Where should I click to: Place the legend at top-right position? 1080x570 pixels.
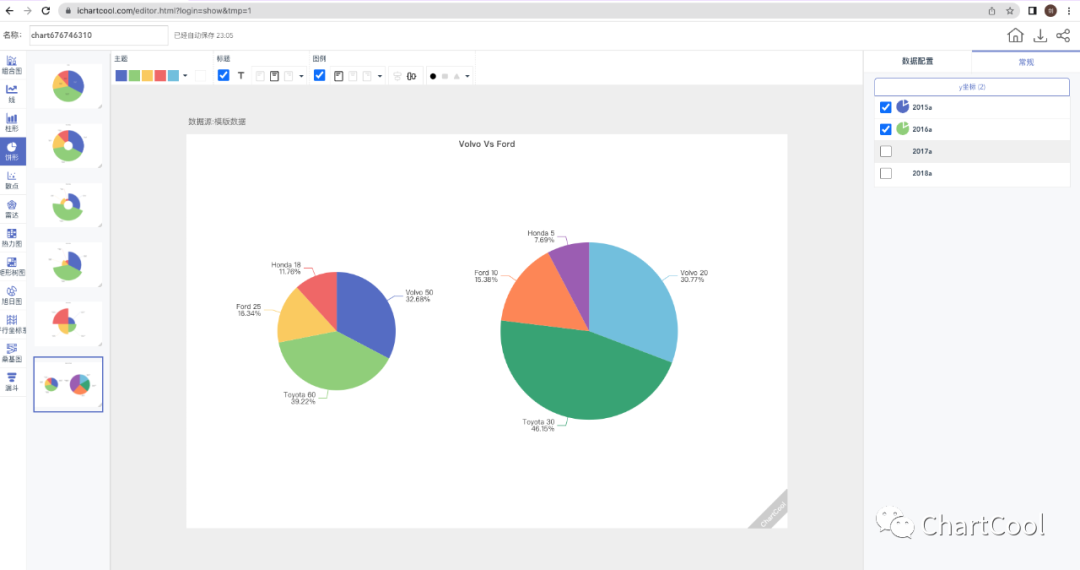point(367,76)
